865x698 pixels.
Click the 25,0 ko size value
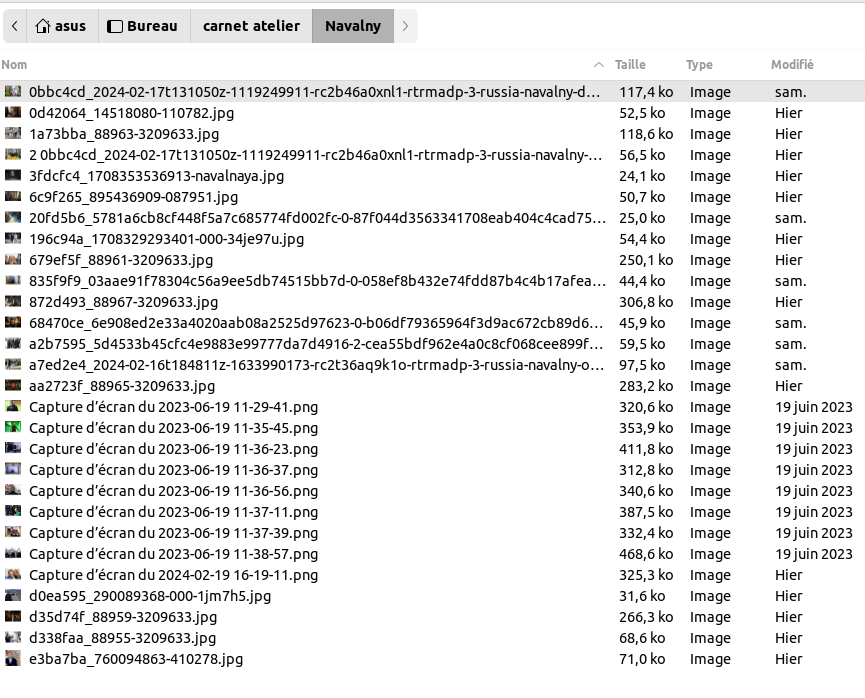pos(642,218)
